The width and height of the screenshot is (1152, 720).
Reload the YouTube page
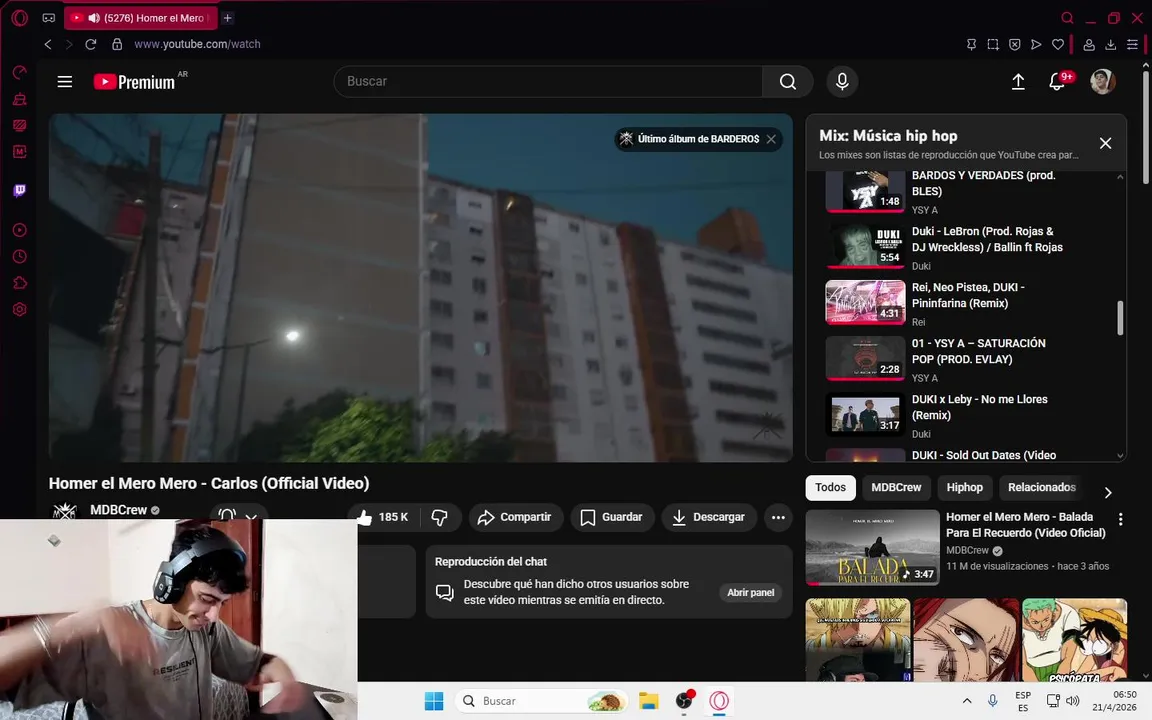tap(90, 44)
